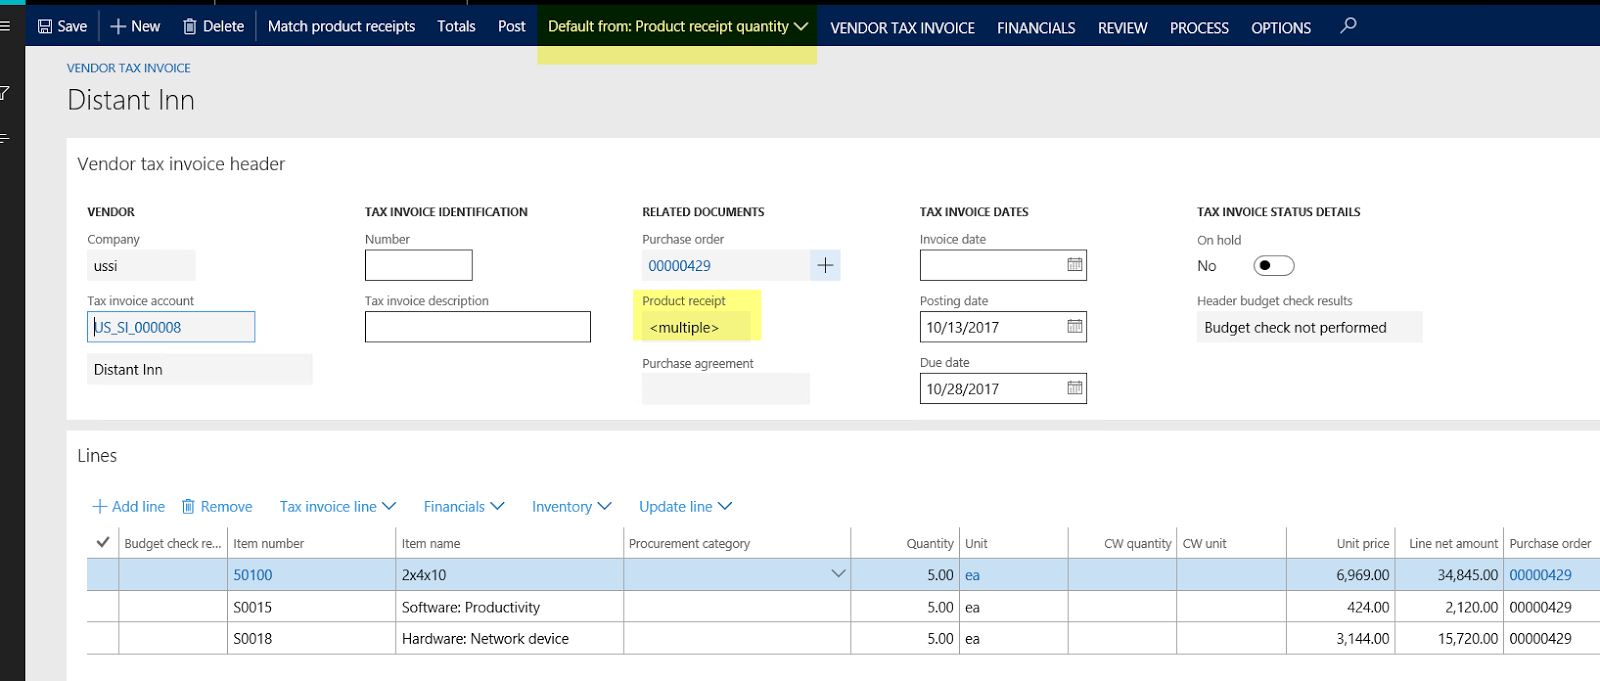Collapse the Vendor tax invoice header section
1600x681 pixels.
(x=181, y=164)
